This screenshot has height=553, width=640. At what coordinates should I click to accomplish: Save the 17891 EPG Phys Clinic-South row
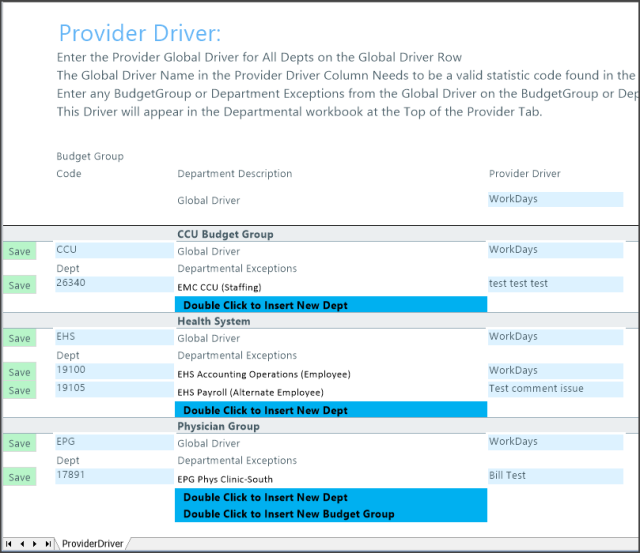pos(19,477)
